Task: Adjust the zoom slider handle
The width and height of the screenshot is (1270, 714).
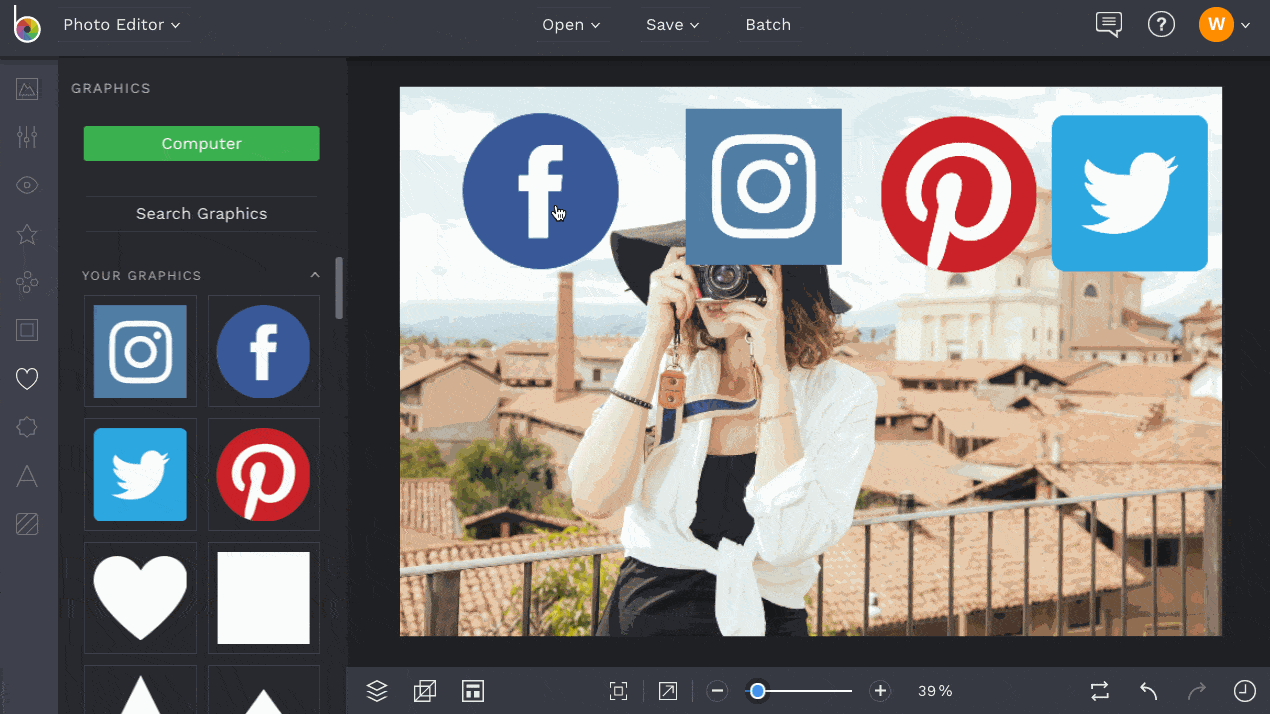Action: click(758, 691)
